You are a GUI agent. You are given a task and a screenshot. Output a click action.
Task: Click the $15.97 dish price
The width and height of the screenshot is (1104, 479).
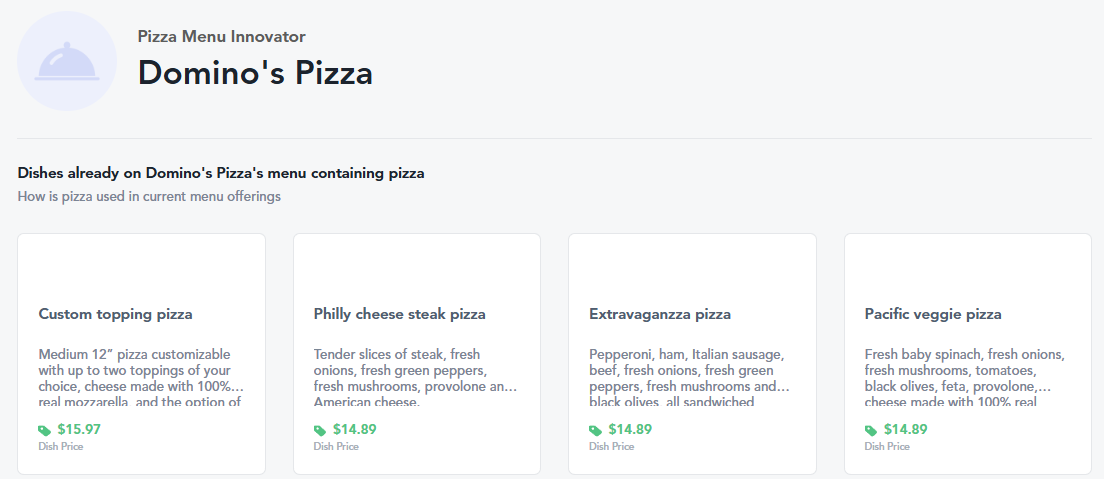tap(79, 429)
